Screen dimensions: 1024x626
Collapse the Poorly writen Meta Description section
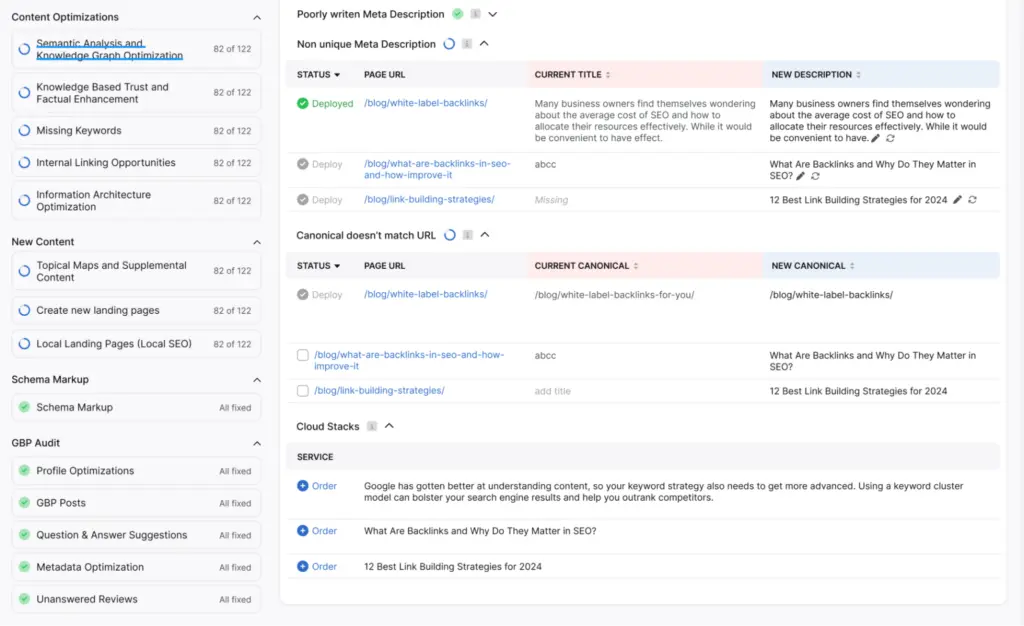click(x=492, y=15)
